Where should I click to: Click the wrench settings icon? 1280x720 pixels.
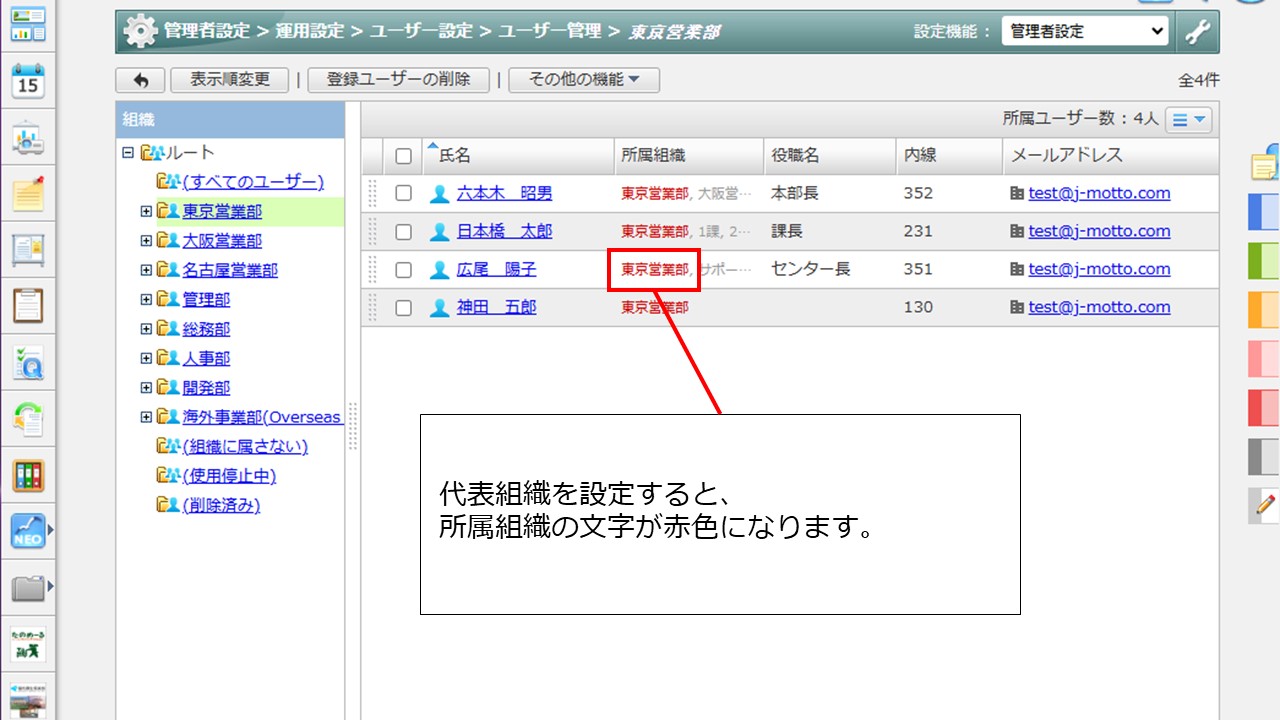[1197, 32]
